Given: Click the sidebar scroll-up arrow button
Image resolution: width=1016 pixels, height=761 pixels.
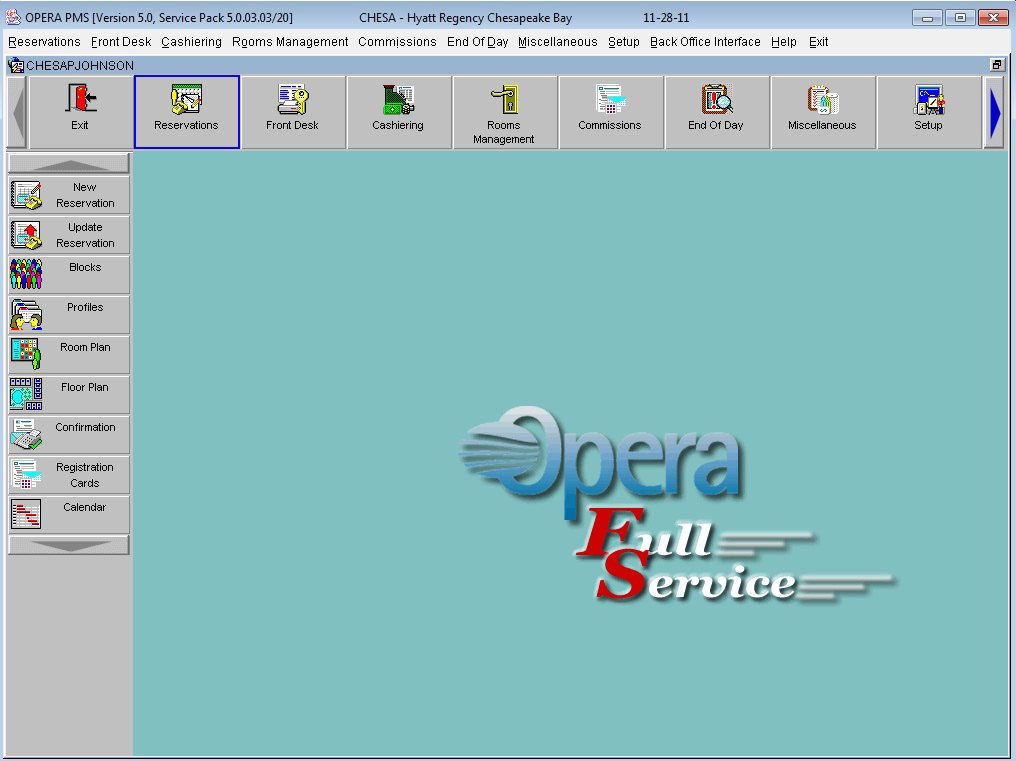Looking at the screenshot, I should coord(69,163).
